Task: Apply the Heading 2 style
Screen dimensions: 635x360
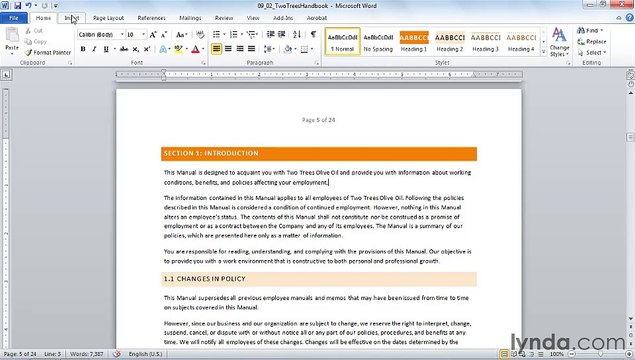Action: point(450,42)
